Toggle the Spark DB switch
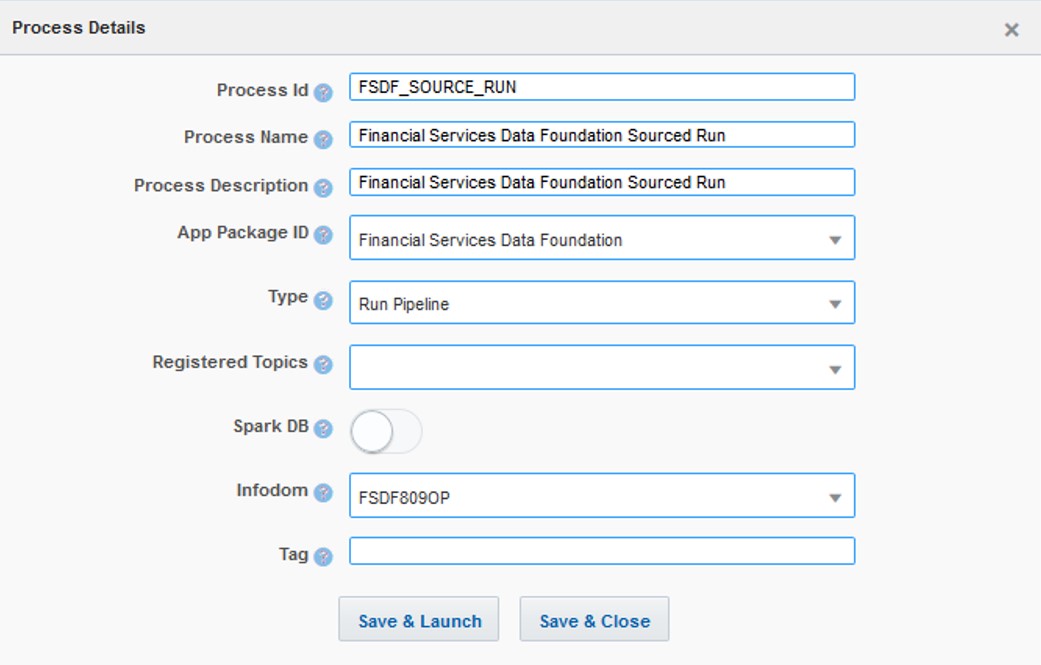Screen dimensions: 1041x665 pos(385,431)
